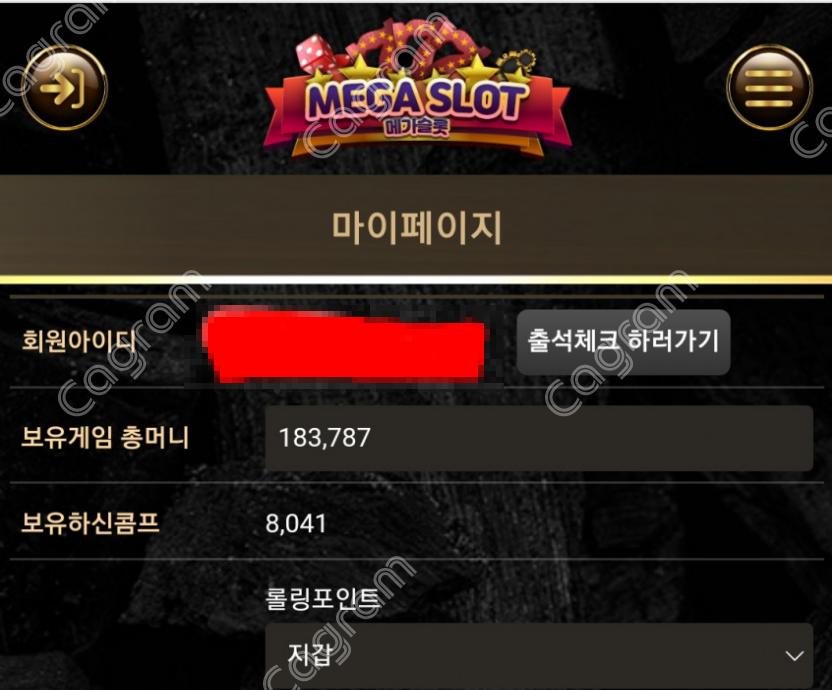Screen dimensions: 832x690
Task: Click the 회원아이디 label
Action: (x=79, y=341)
